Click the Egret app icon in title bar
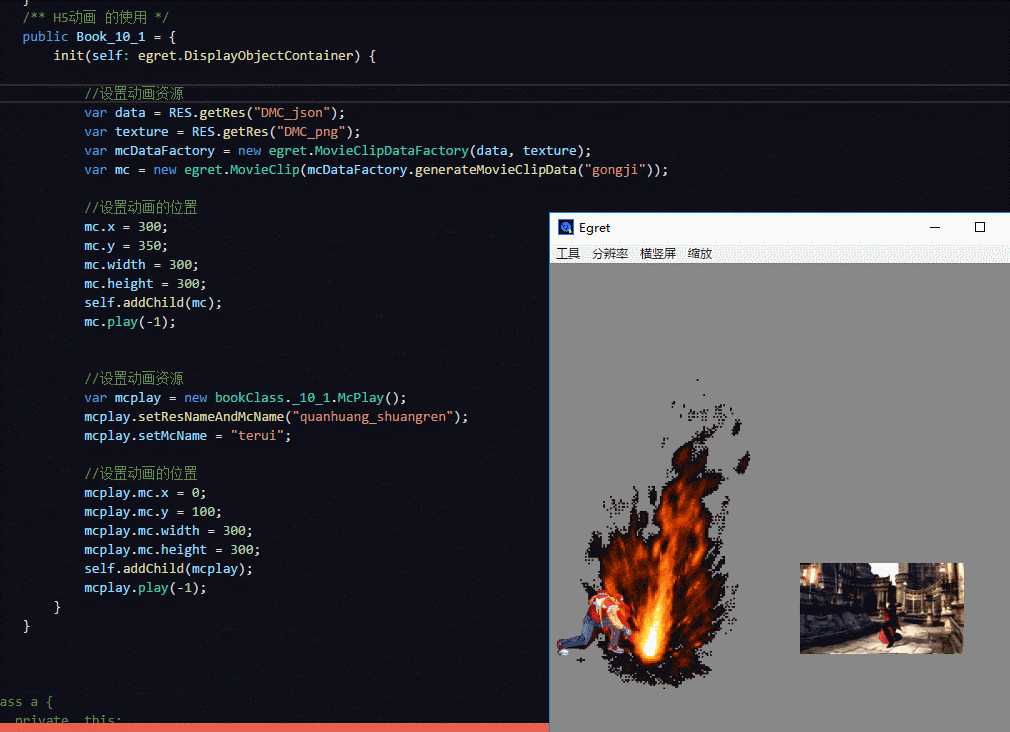Image resolution: width=1010 pixels, height=732 pixels. 566,227
